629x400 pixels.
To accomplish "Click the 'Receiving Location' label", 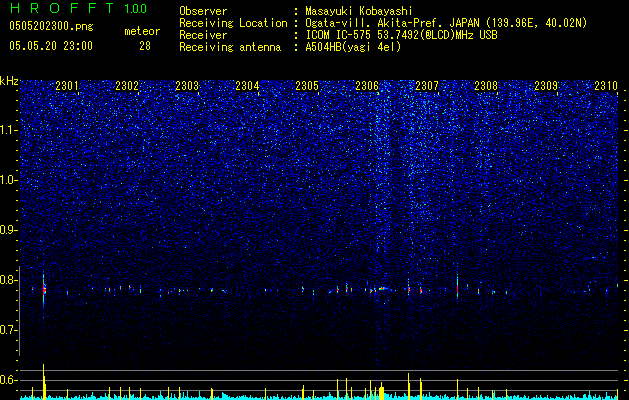I will (x=233, y=23).
